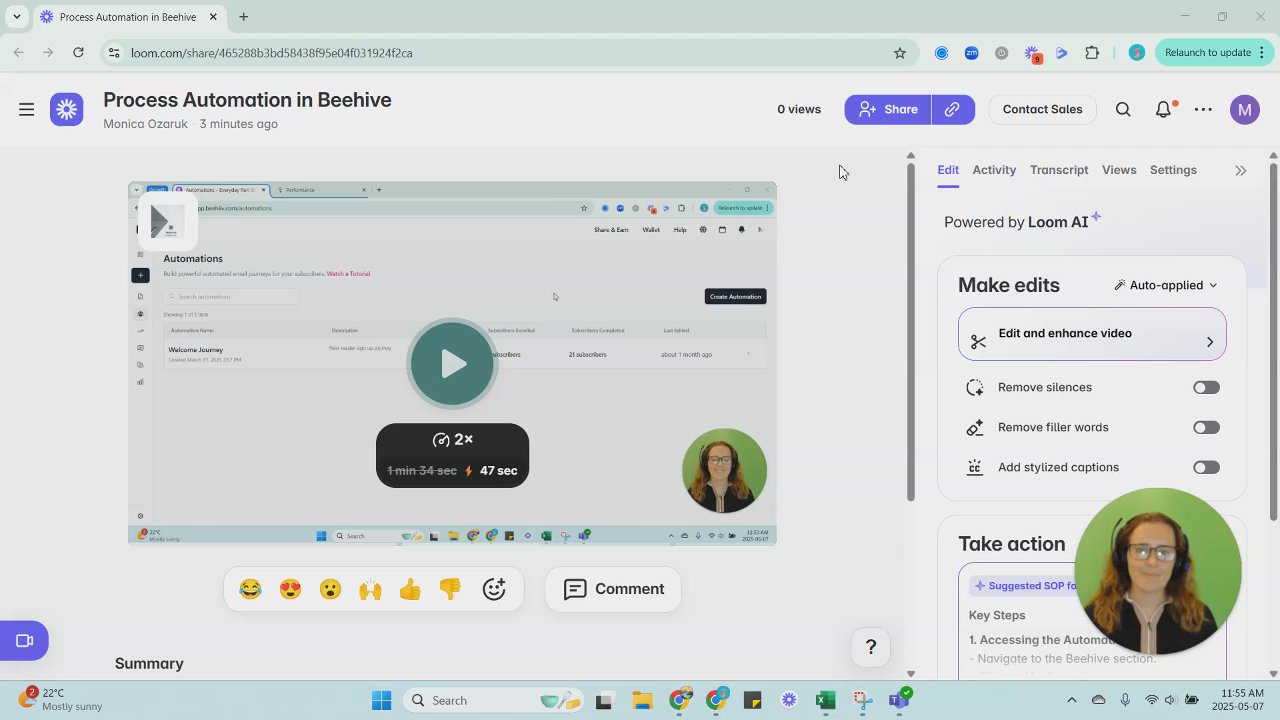Screen dimensions: 1280x720
Task: Click the video title Process Automation in Beehive
Action: [247, 100]
